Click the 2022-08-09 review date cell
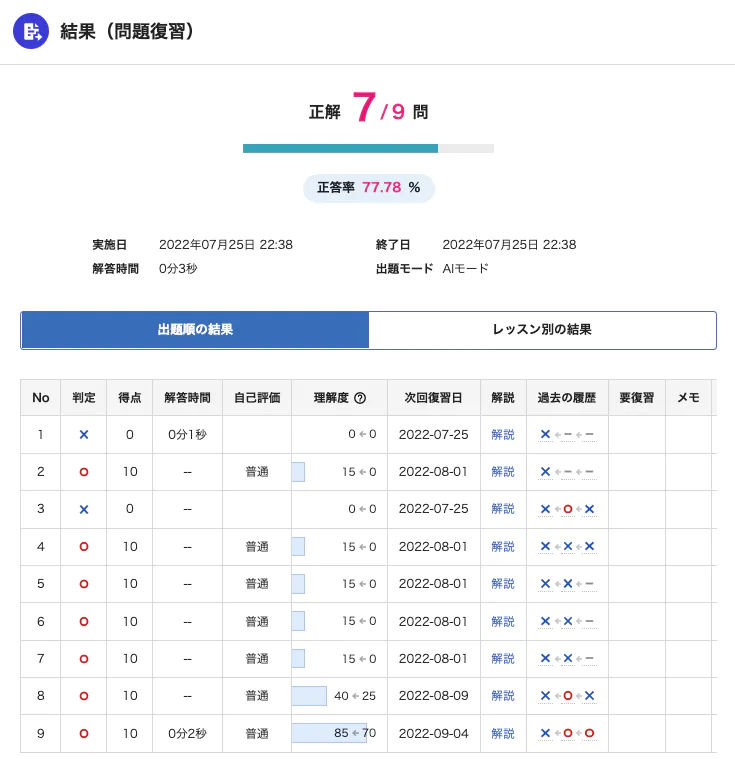Viewport: 735px width, 759px height. [x=433, y=696]
